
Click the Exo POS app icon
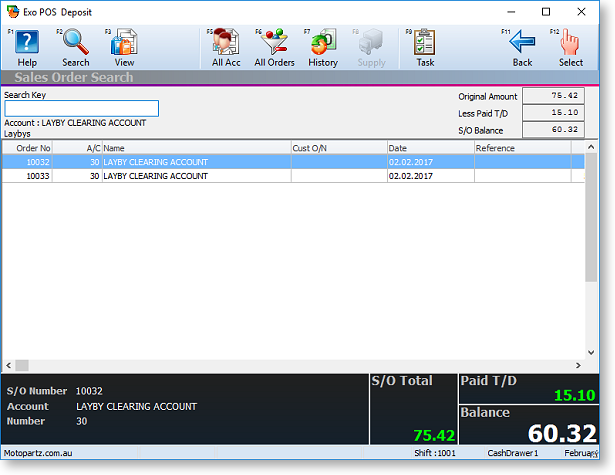(x=13, y=12)
